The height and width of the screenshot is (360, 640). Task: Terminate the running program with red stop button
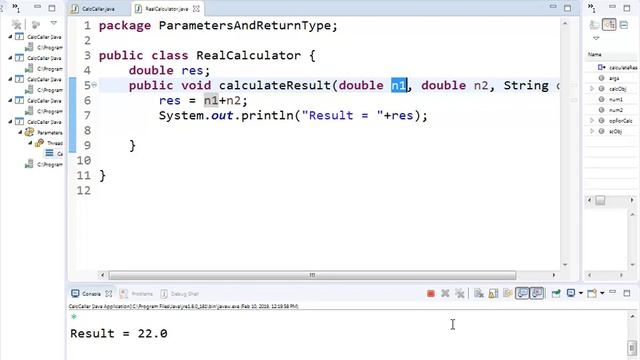[x=431, y=293]
